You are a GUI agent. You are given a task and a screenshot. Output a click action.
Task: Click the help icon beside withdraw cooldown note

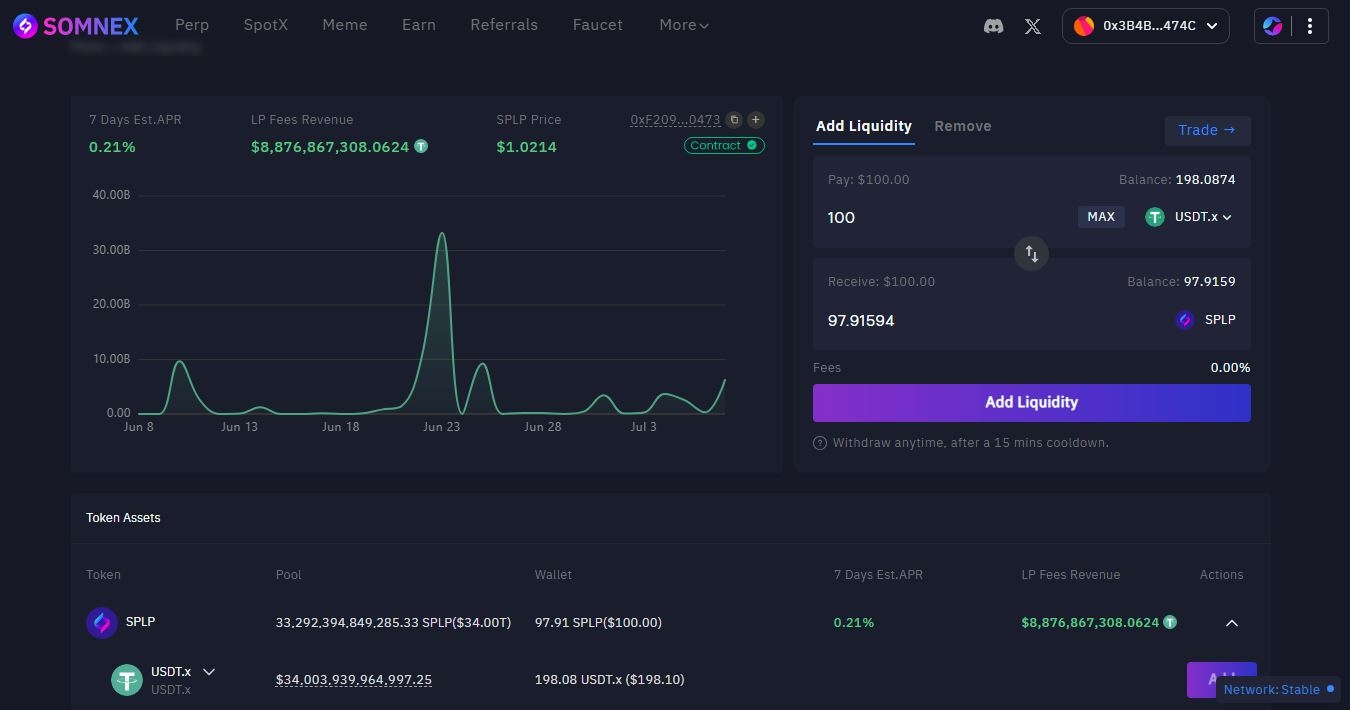[820, 443]
